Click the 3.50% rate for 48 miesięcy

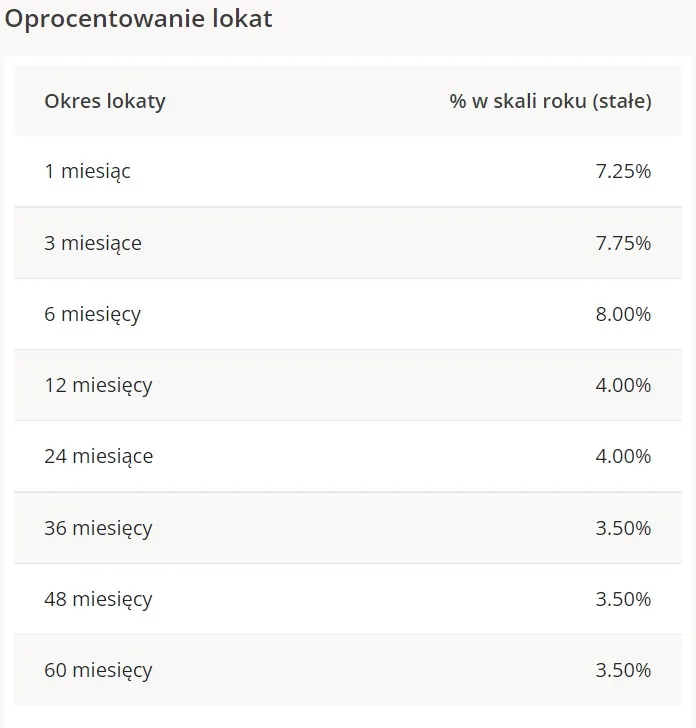(623, 599)
